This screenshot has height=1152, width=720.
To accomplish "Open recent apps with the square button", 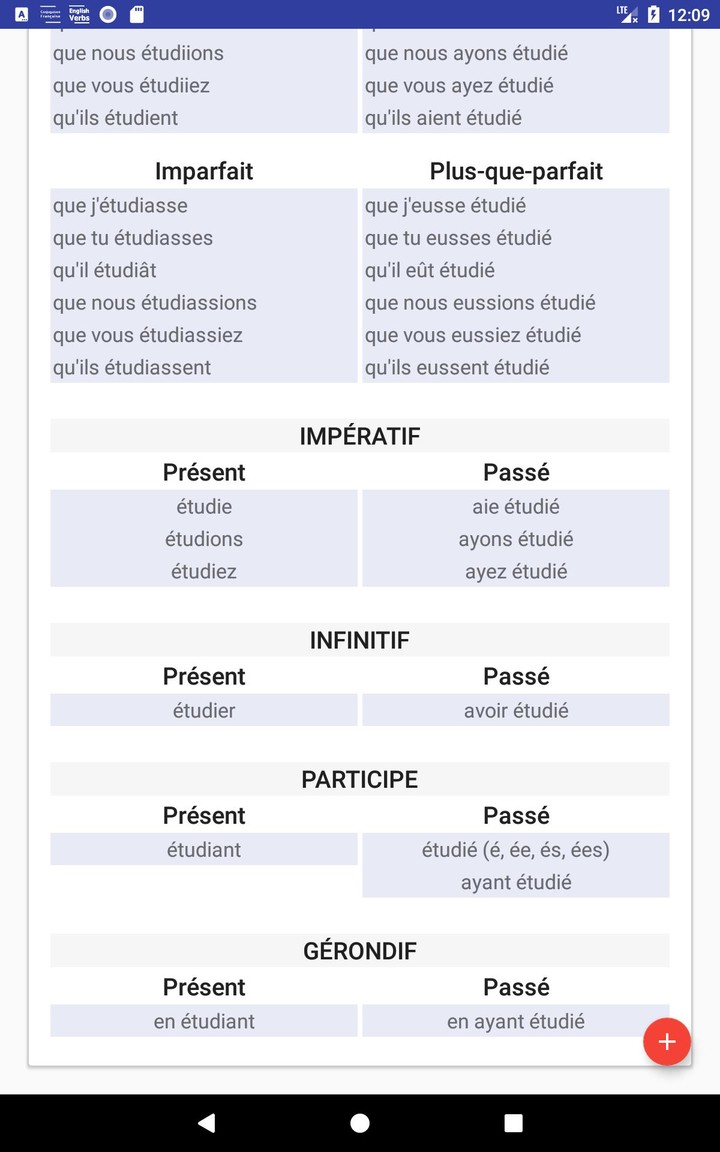I will 513,1122.
